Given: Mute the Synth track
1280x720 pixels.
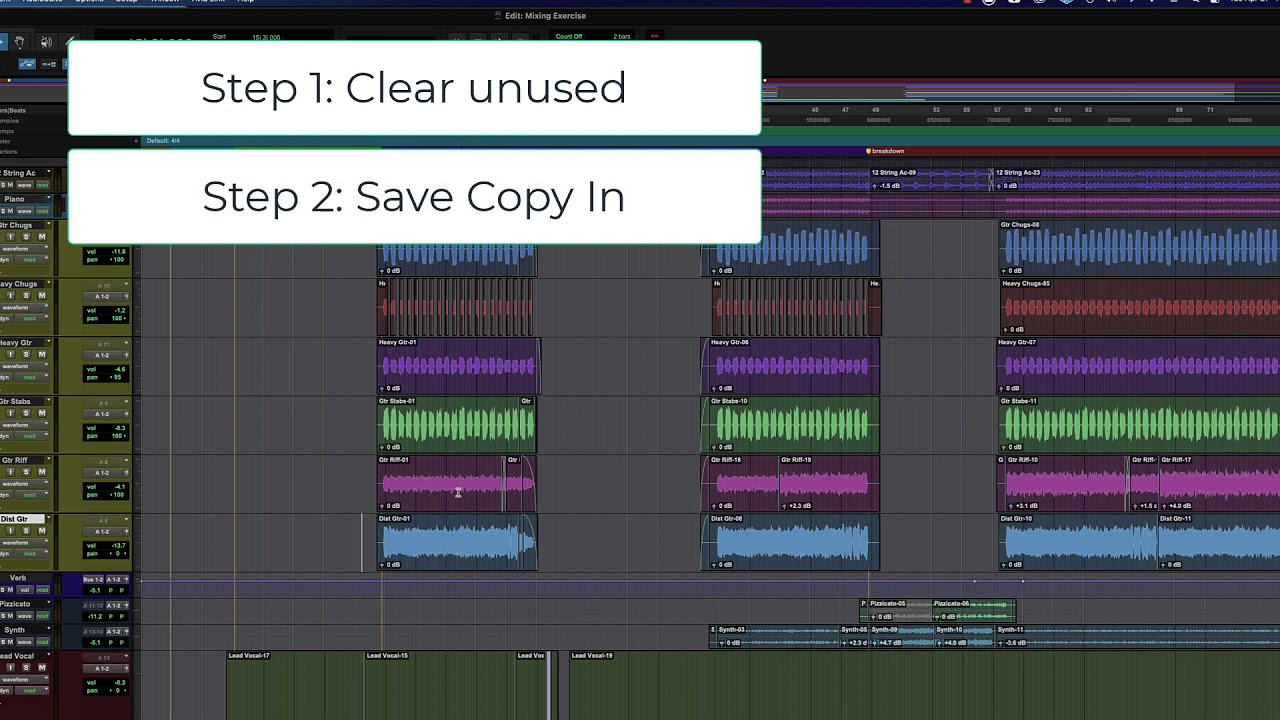Looking at the screenshot, I should click(10, 642).
